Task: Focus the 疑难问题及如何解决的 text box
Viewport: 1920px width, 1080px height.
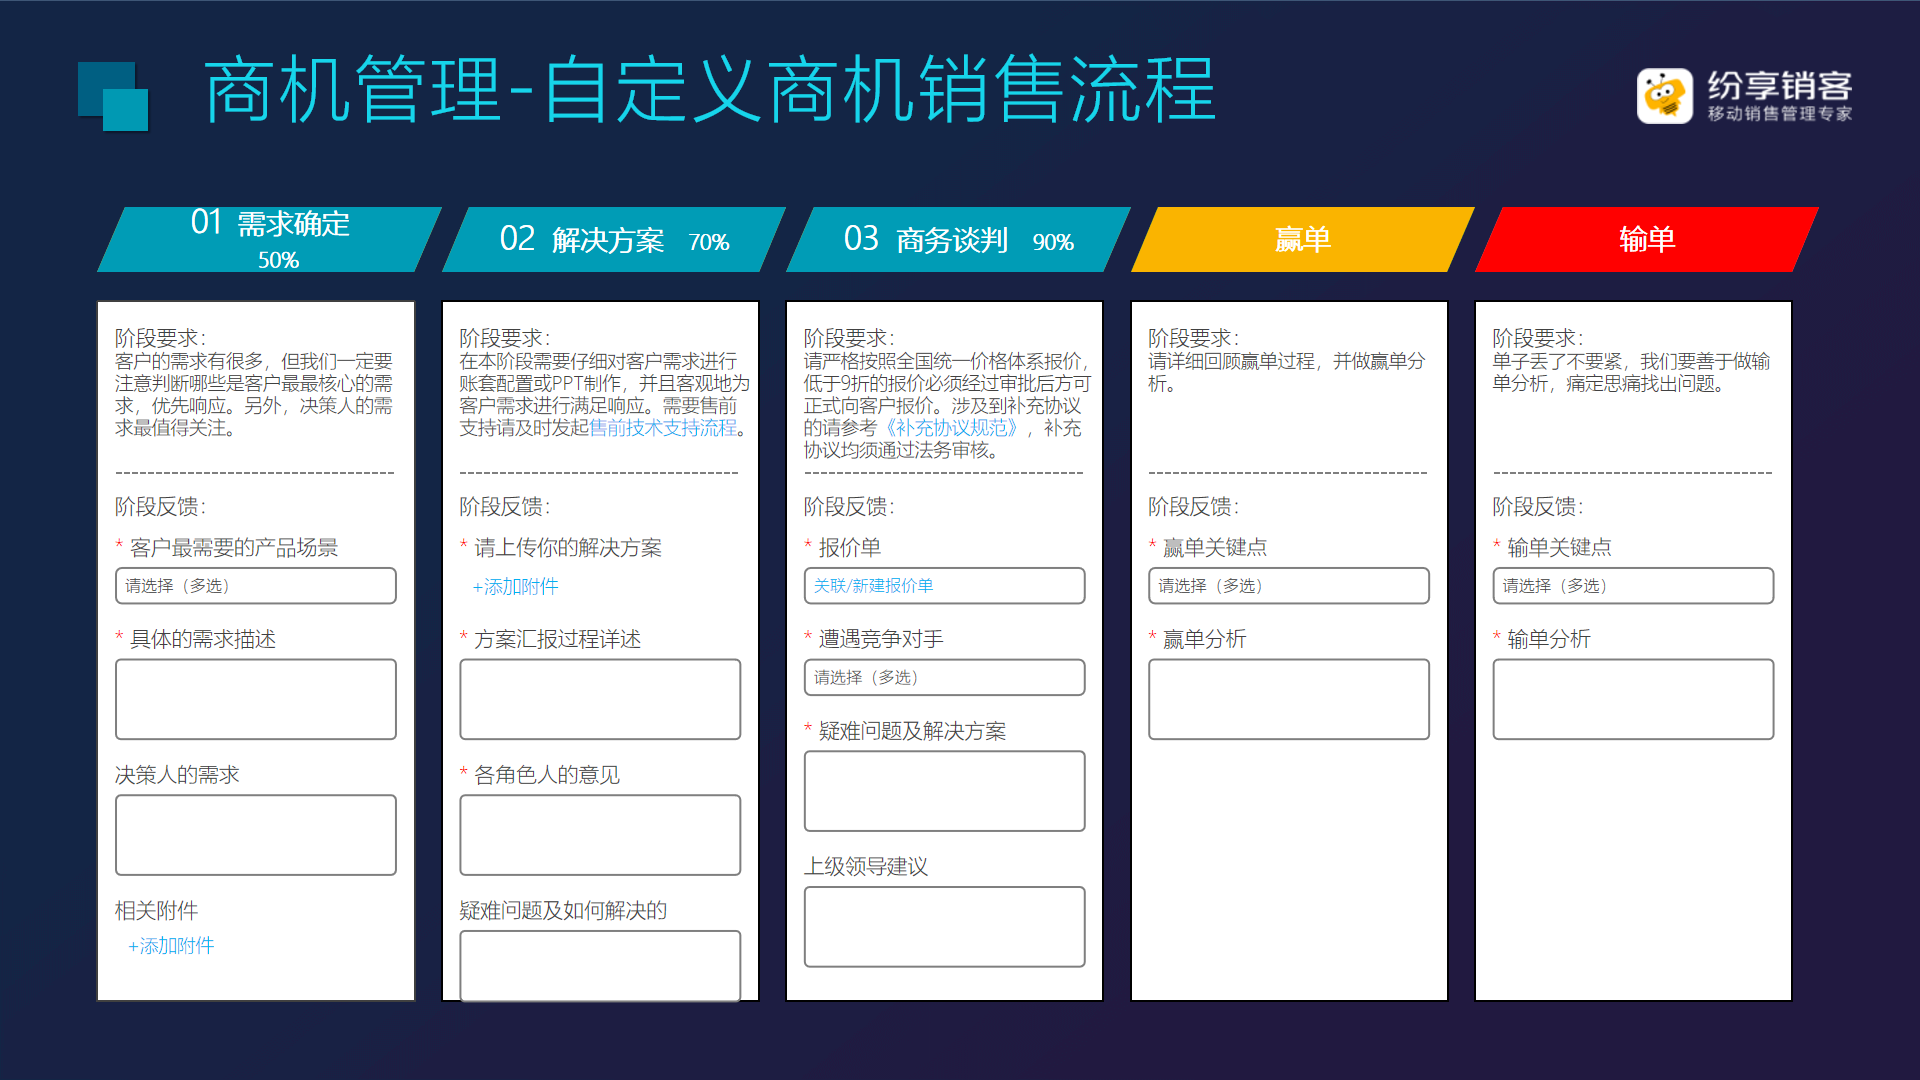Action: point(600,966)
